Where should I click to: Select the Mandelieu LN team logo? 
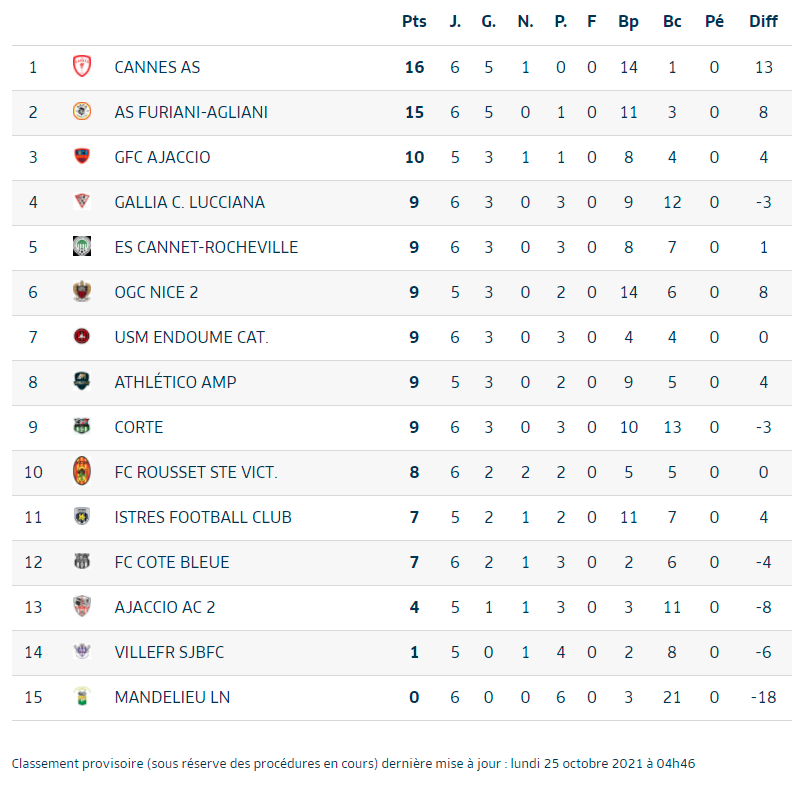tap(82, 696)
